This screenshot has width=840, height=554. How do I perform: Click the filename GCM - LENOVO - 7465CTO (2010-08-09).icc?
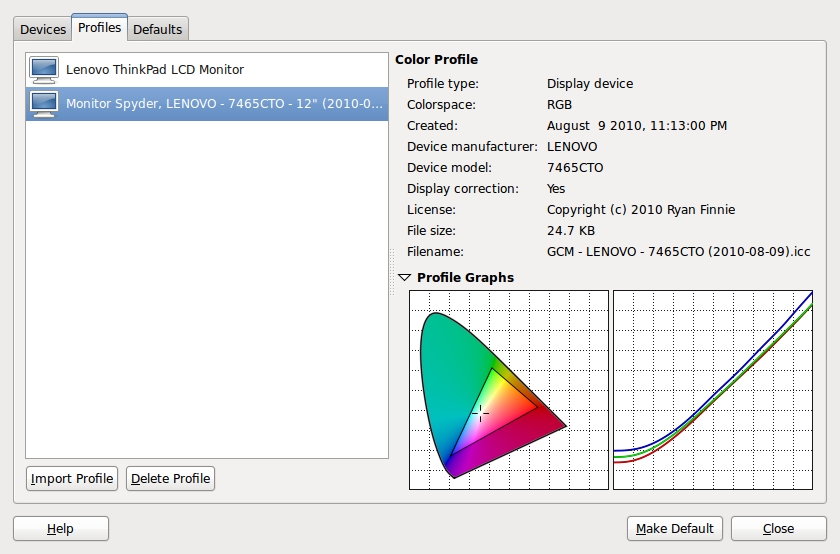click(678, 252)
